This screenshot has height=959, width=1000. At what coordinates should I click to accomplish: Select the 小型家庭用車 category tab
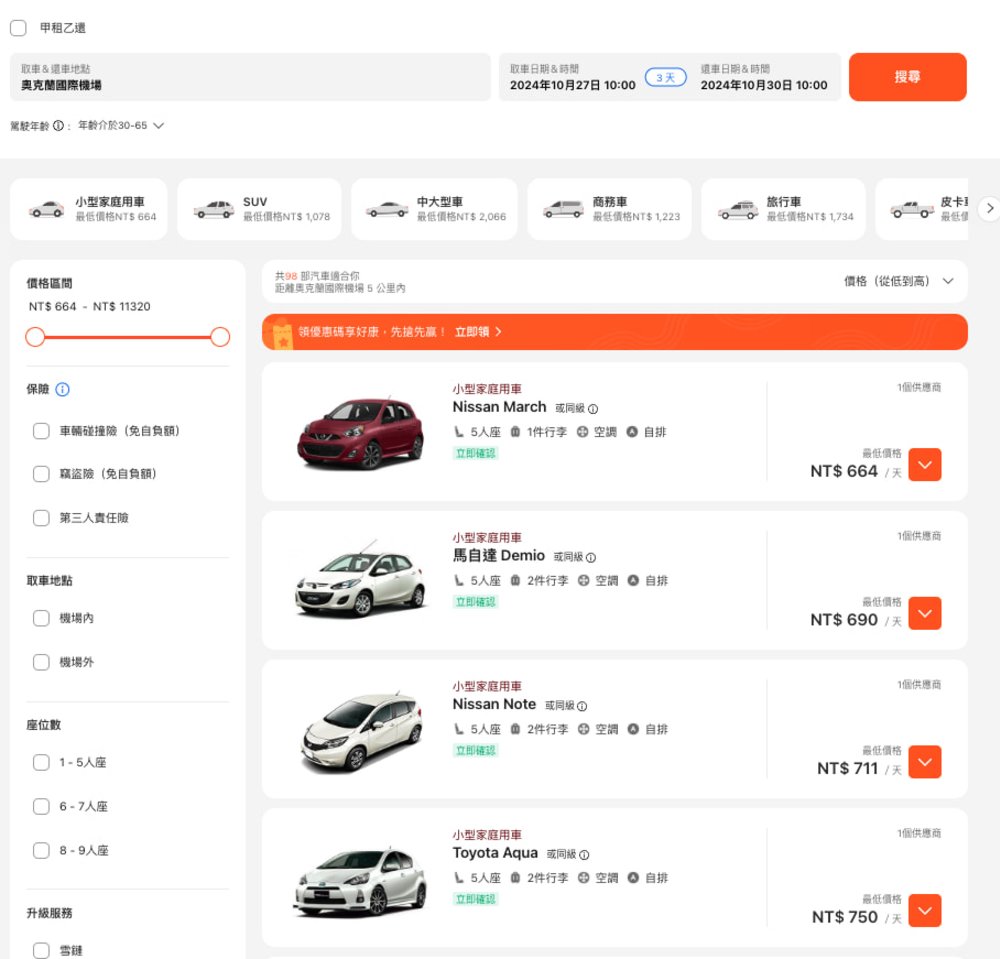92,209
